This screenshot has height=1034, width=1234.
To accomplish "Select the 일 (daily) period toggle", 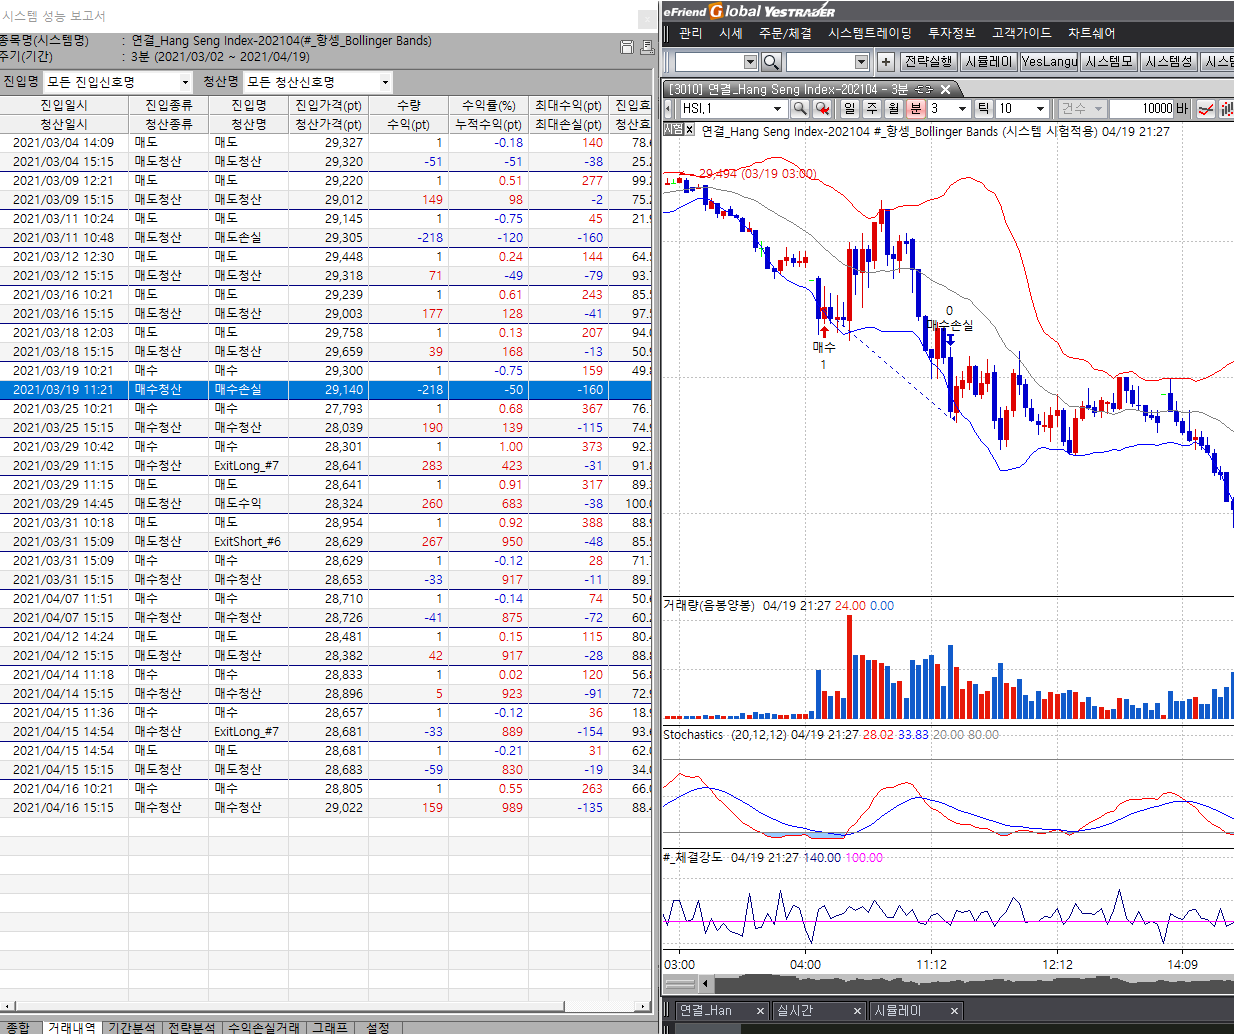I will click(849, 108).
